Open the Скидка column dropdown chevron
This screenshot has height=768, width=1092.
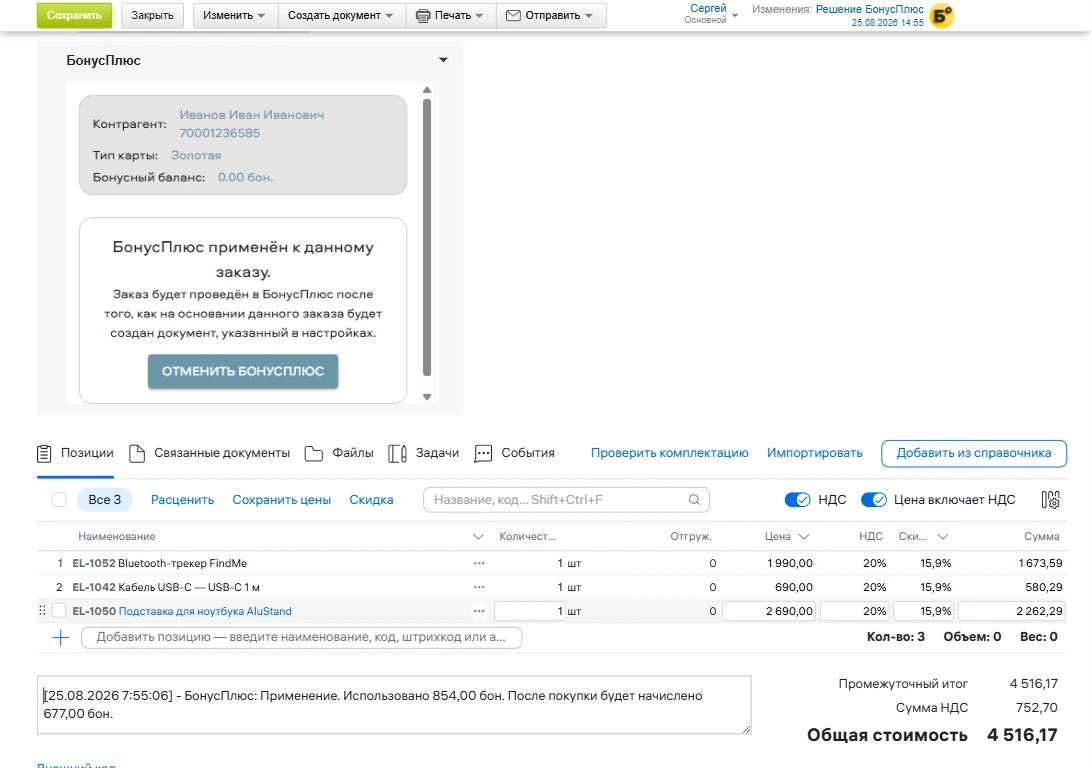943,537
